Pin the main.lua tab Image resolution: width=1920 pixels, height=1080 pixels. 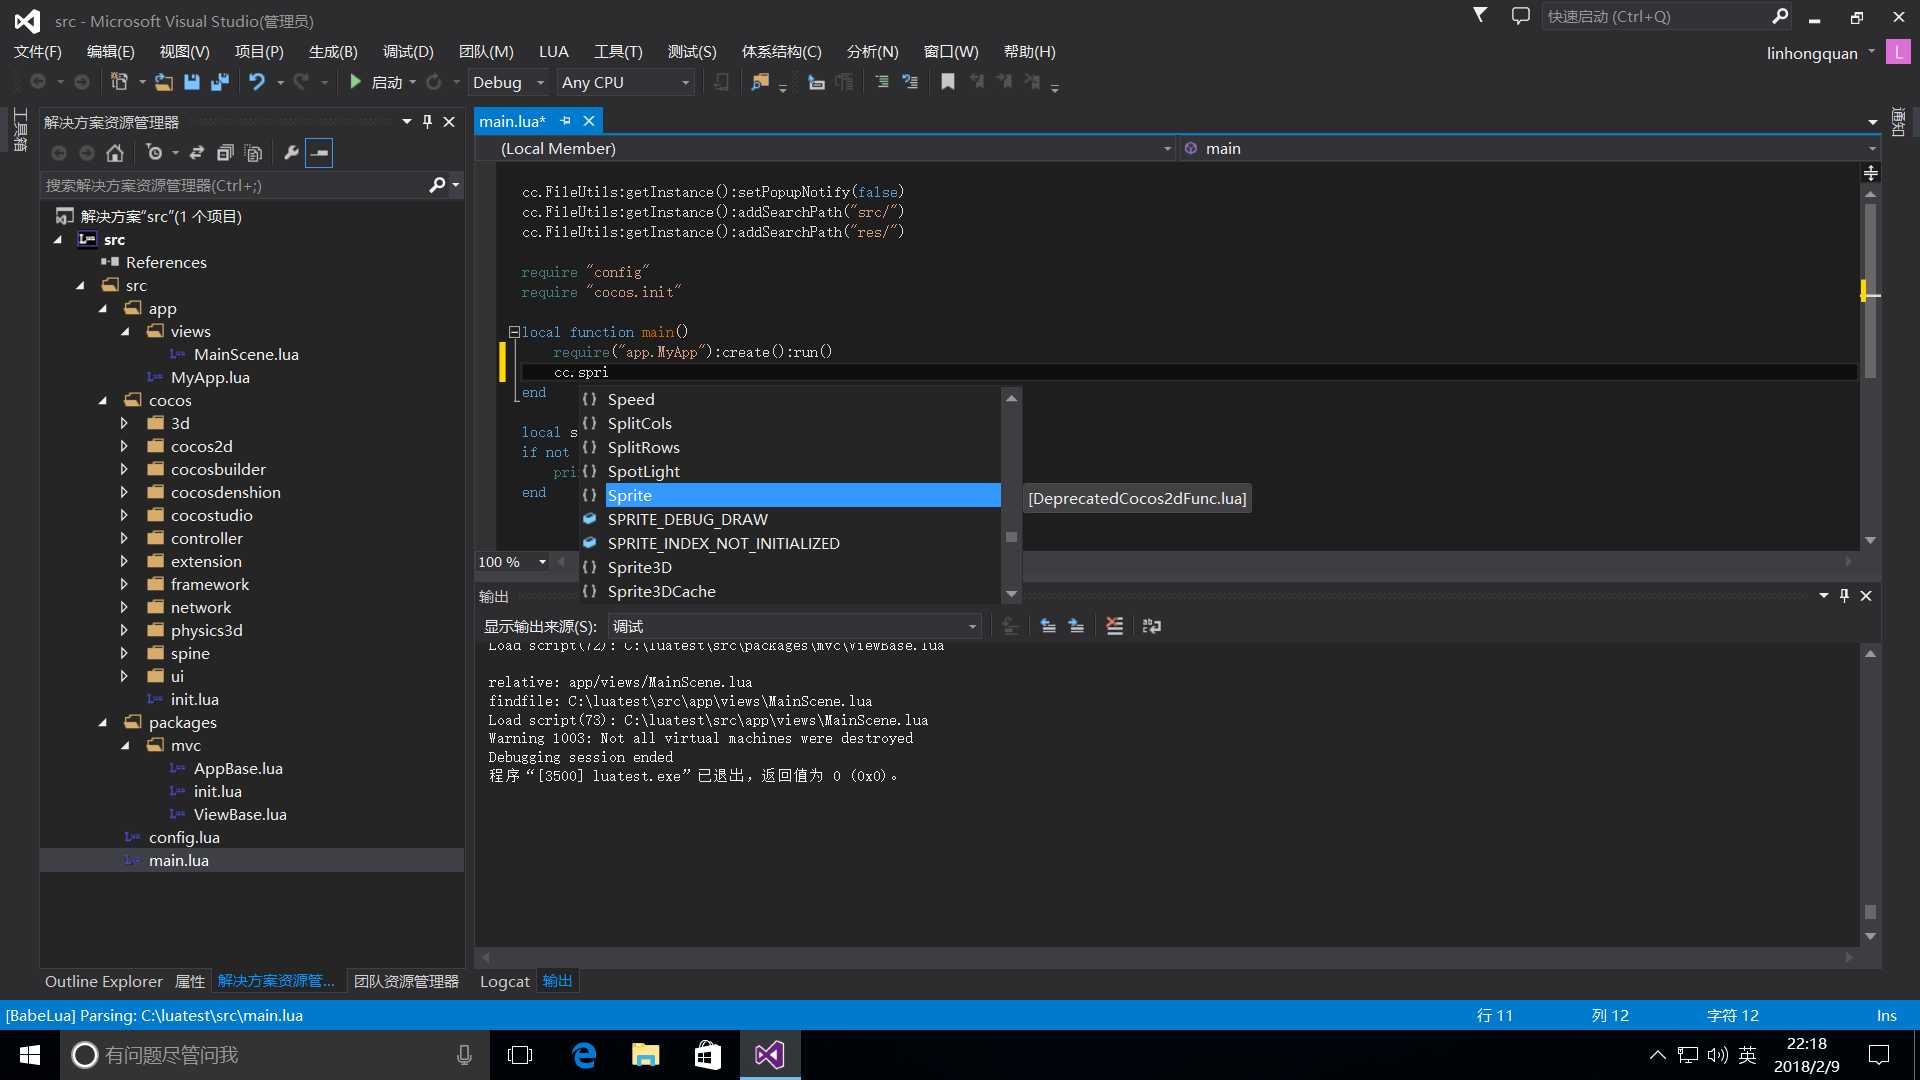click(566, 121)
